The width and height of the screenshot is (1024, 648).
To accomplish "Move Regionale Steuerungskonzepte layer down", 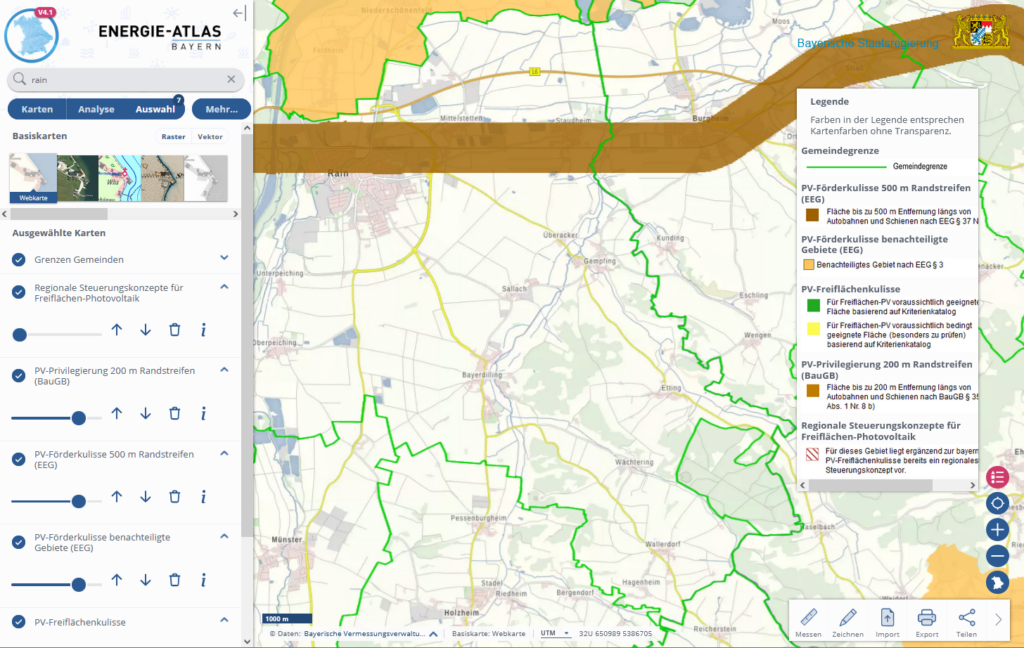I will [x=146, y=330].
